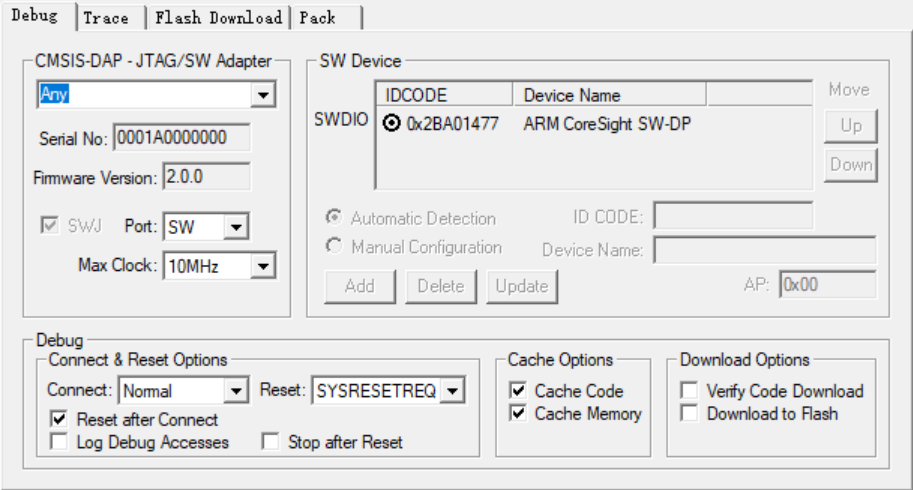Enable Log Debug Accesses checkbox

click(x=59, y=442)
